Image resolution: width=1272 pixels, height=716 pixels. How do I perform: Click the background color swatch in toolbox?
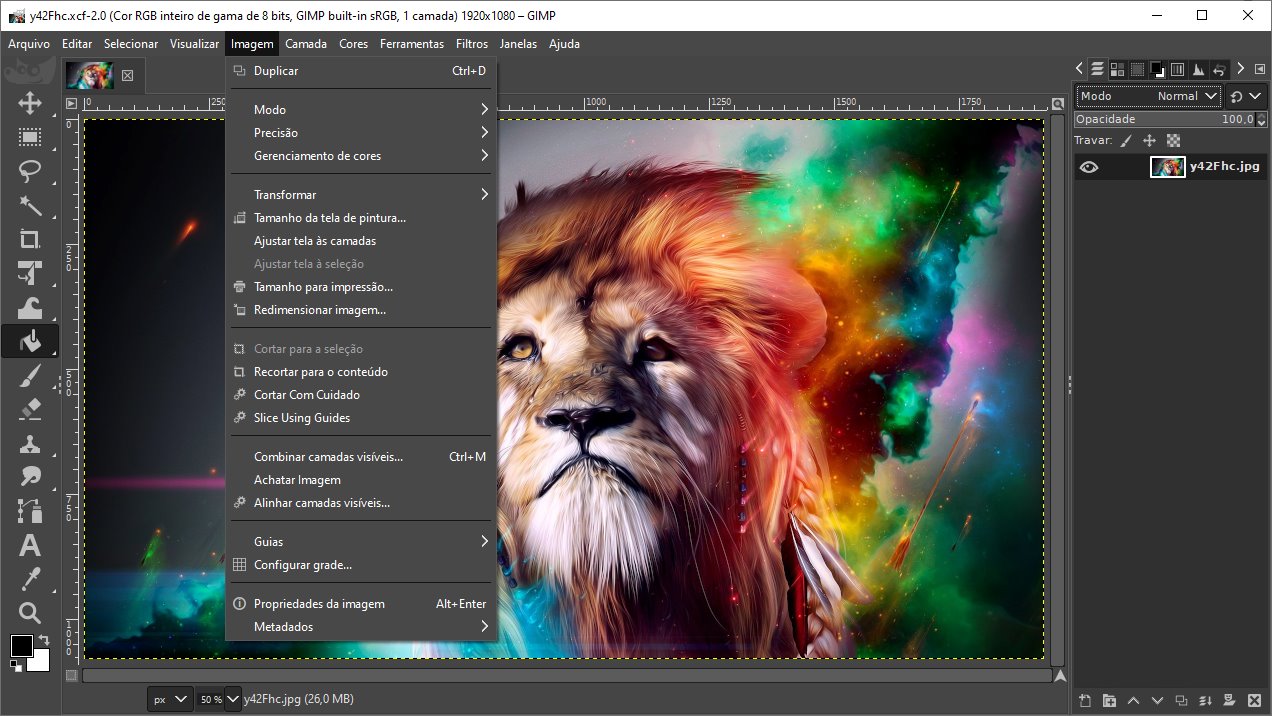pos(41,661)
